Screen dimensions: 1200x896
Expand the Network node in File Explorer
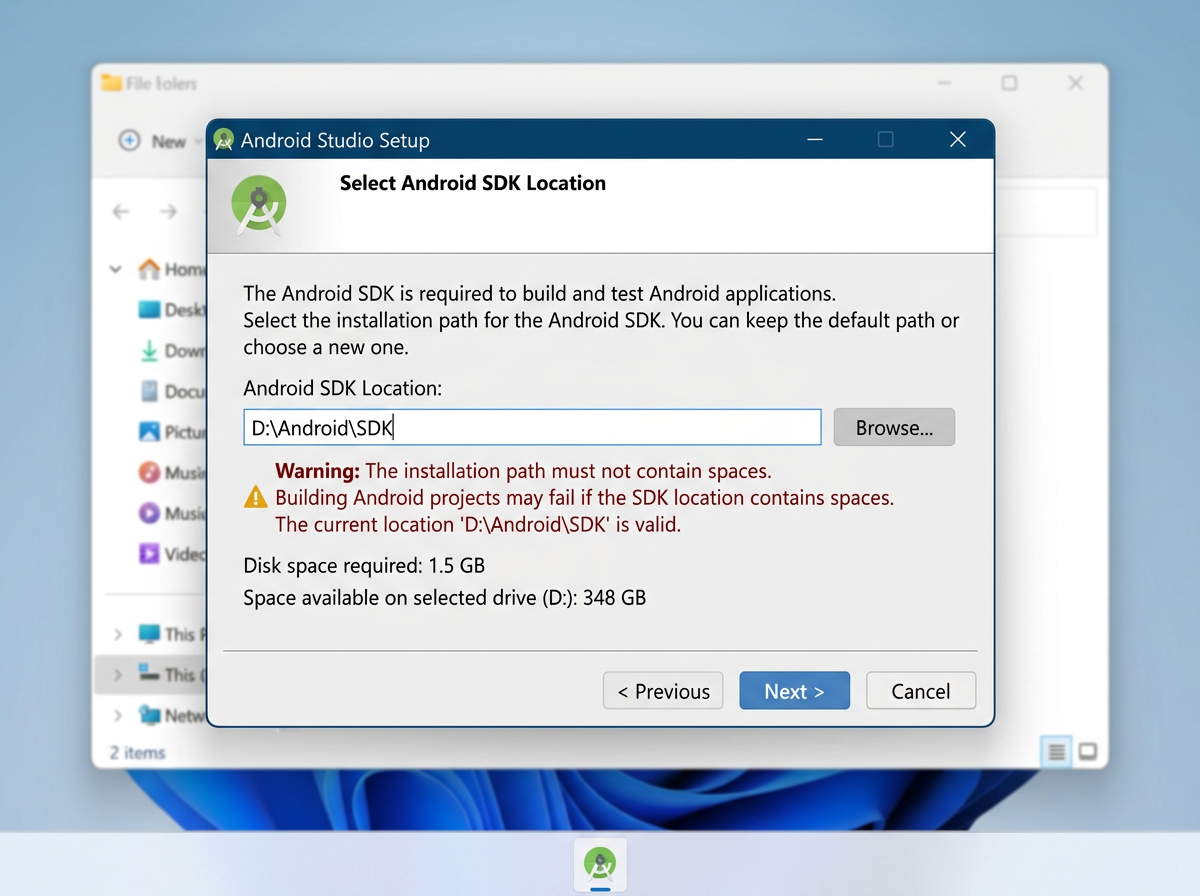point(118,715)
